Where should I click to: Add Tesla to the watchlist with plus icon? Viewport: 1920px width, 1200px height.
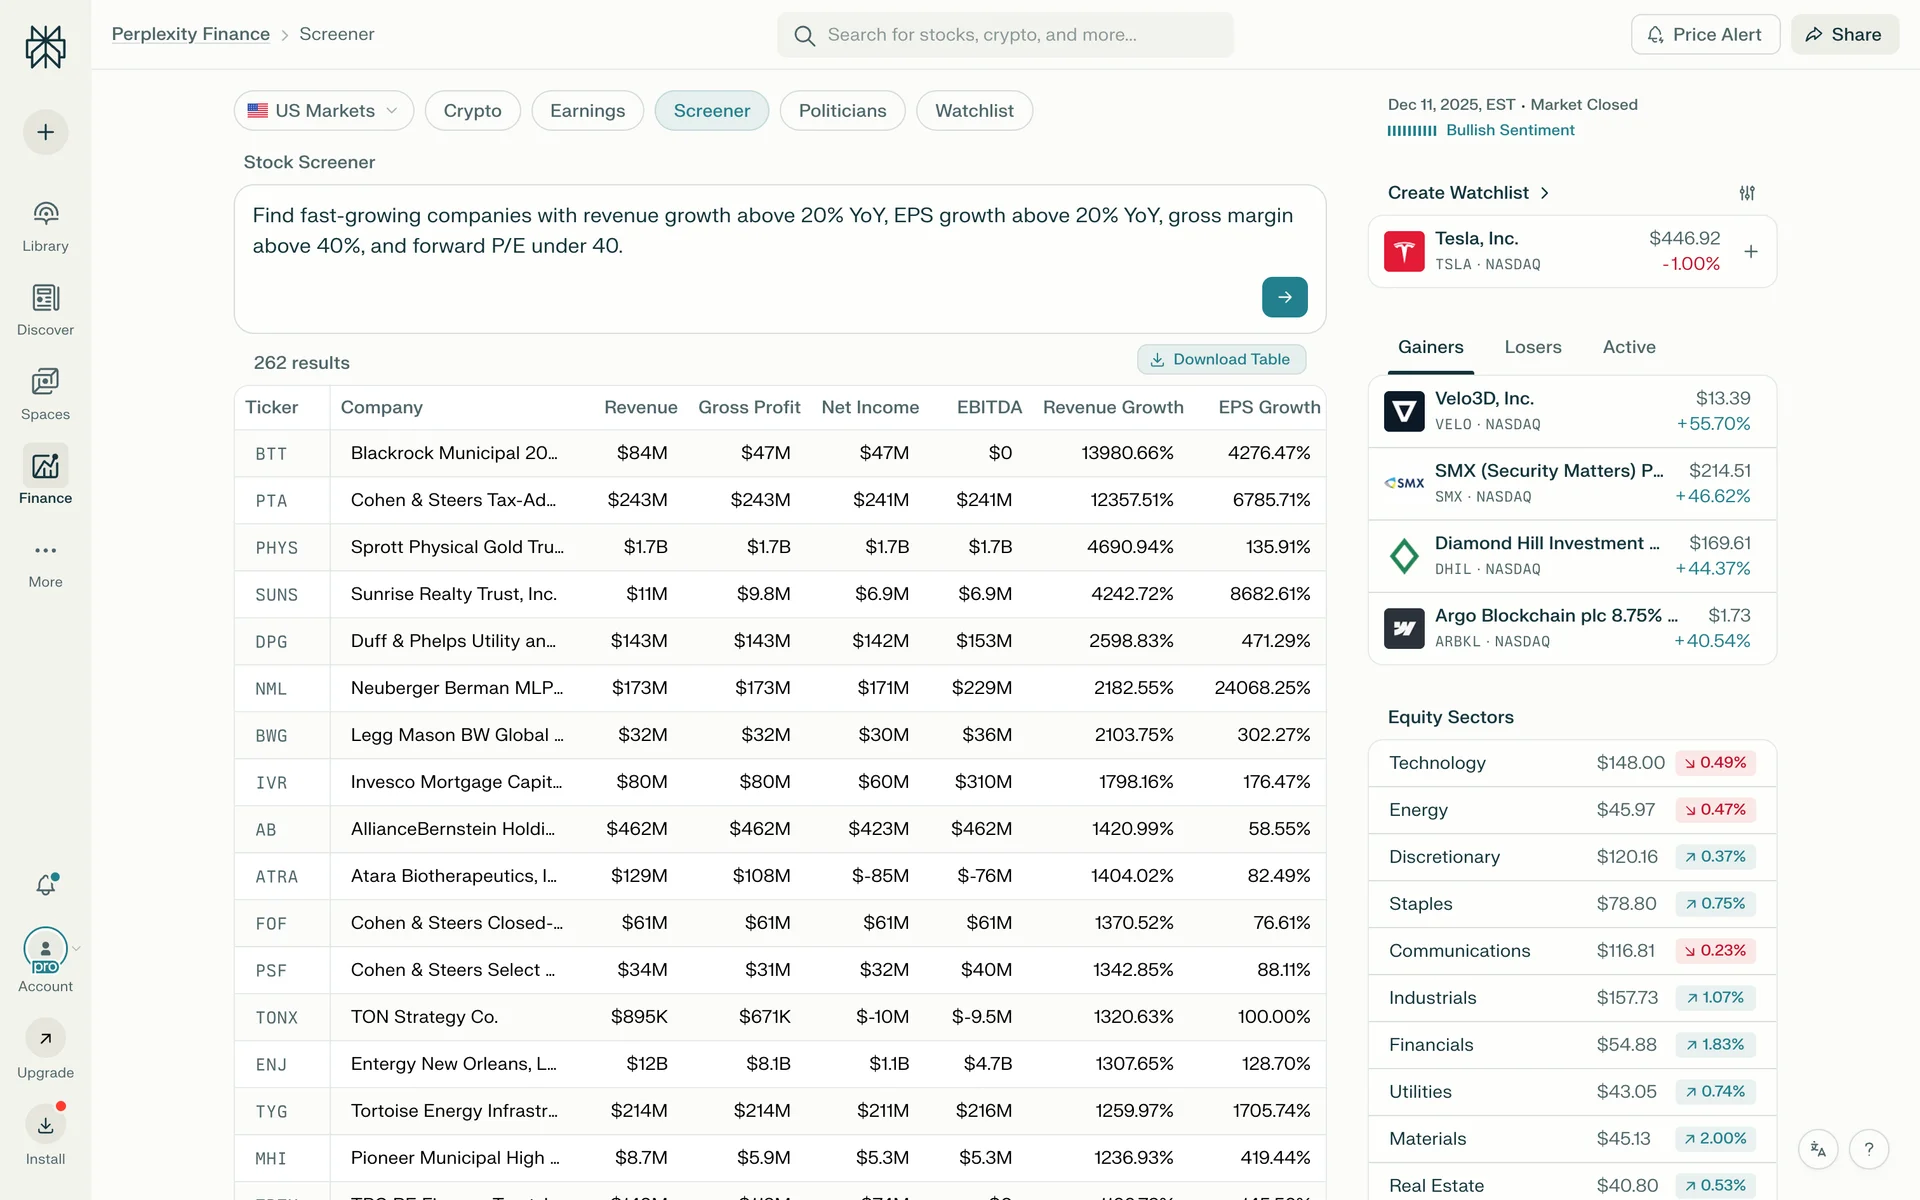1751,252
